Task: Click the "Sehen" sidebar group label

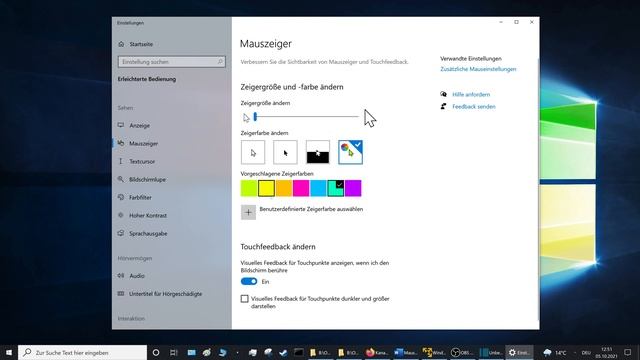Action: 125,108
